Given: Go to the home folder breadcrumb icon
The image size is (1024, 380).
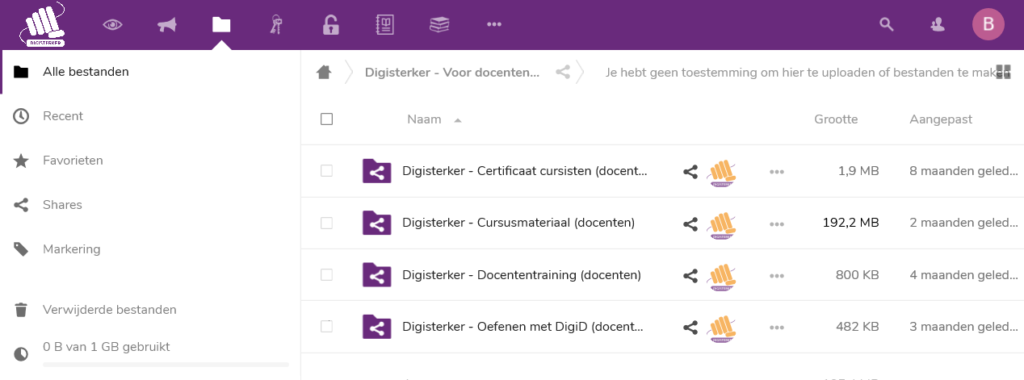Looking at the screenshot, I should coord(324,72).
